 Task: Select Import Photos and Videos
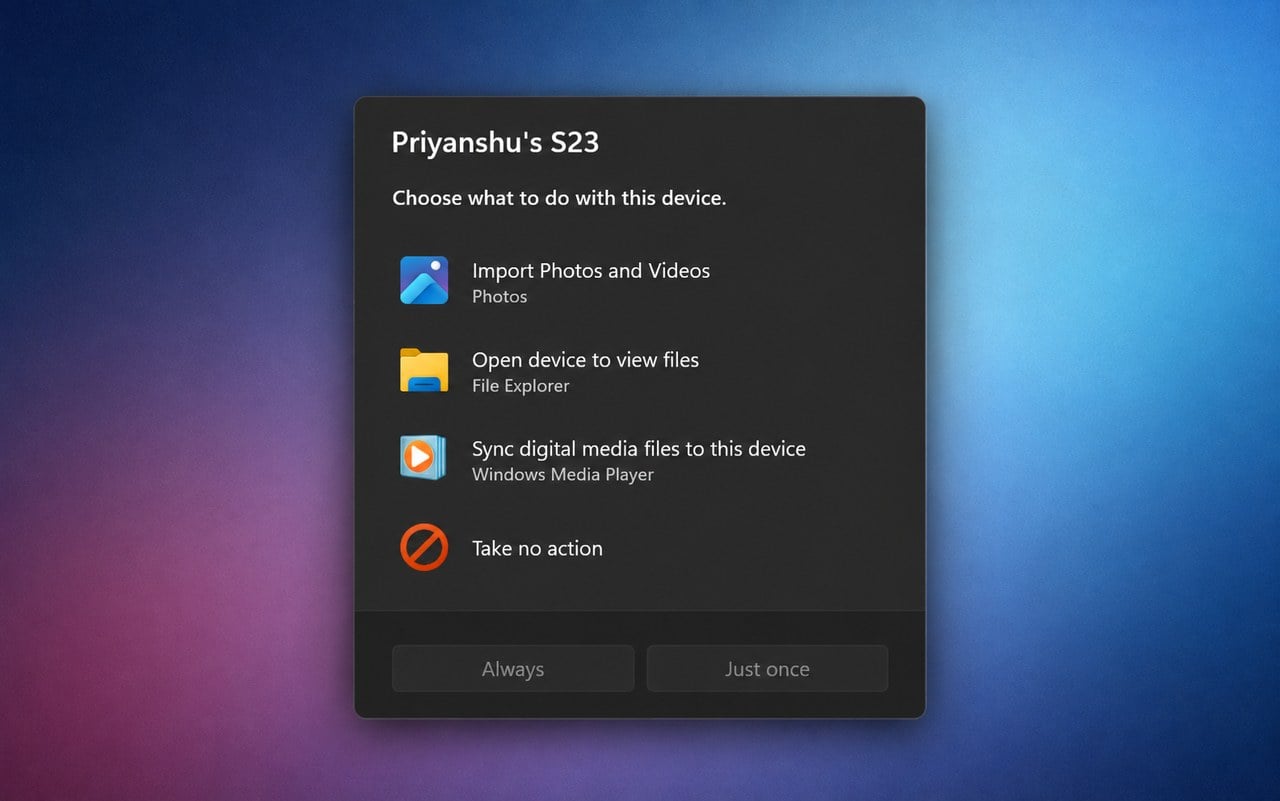coord(640,281)
